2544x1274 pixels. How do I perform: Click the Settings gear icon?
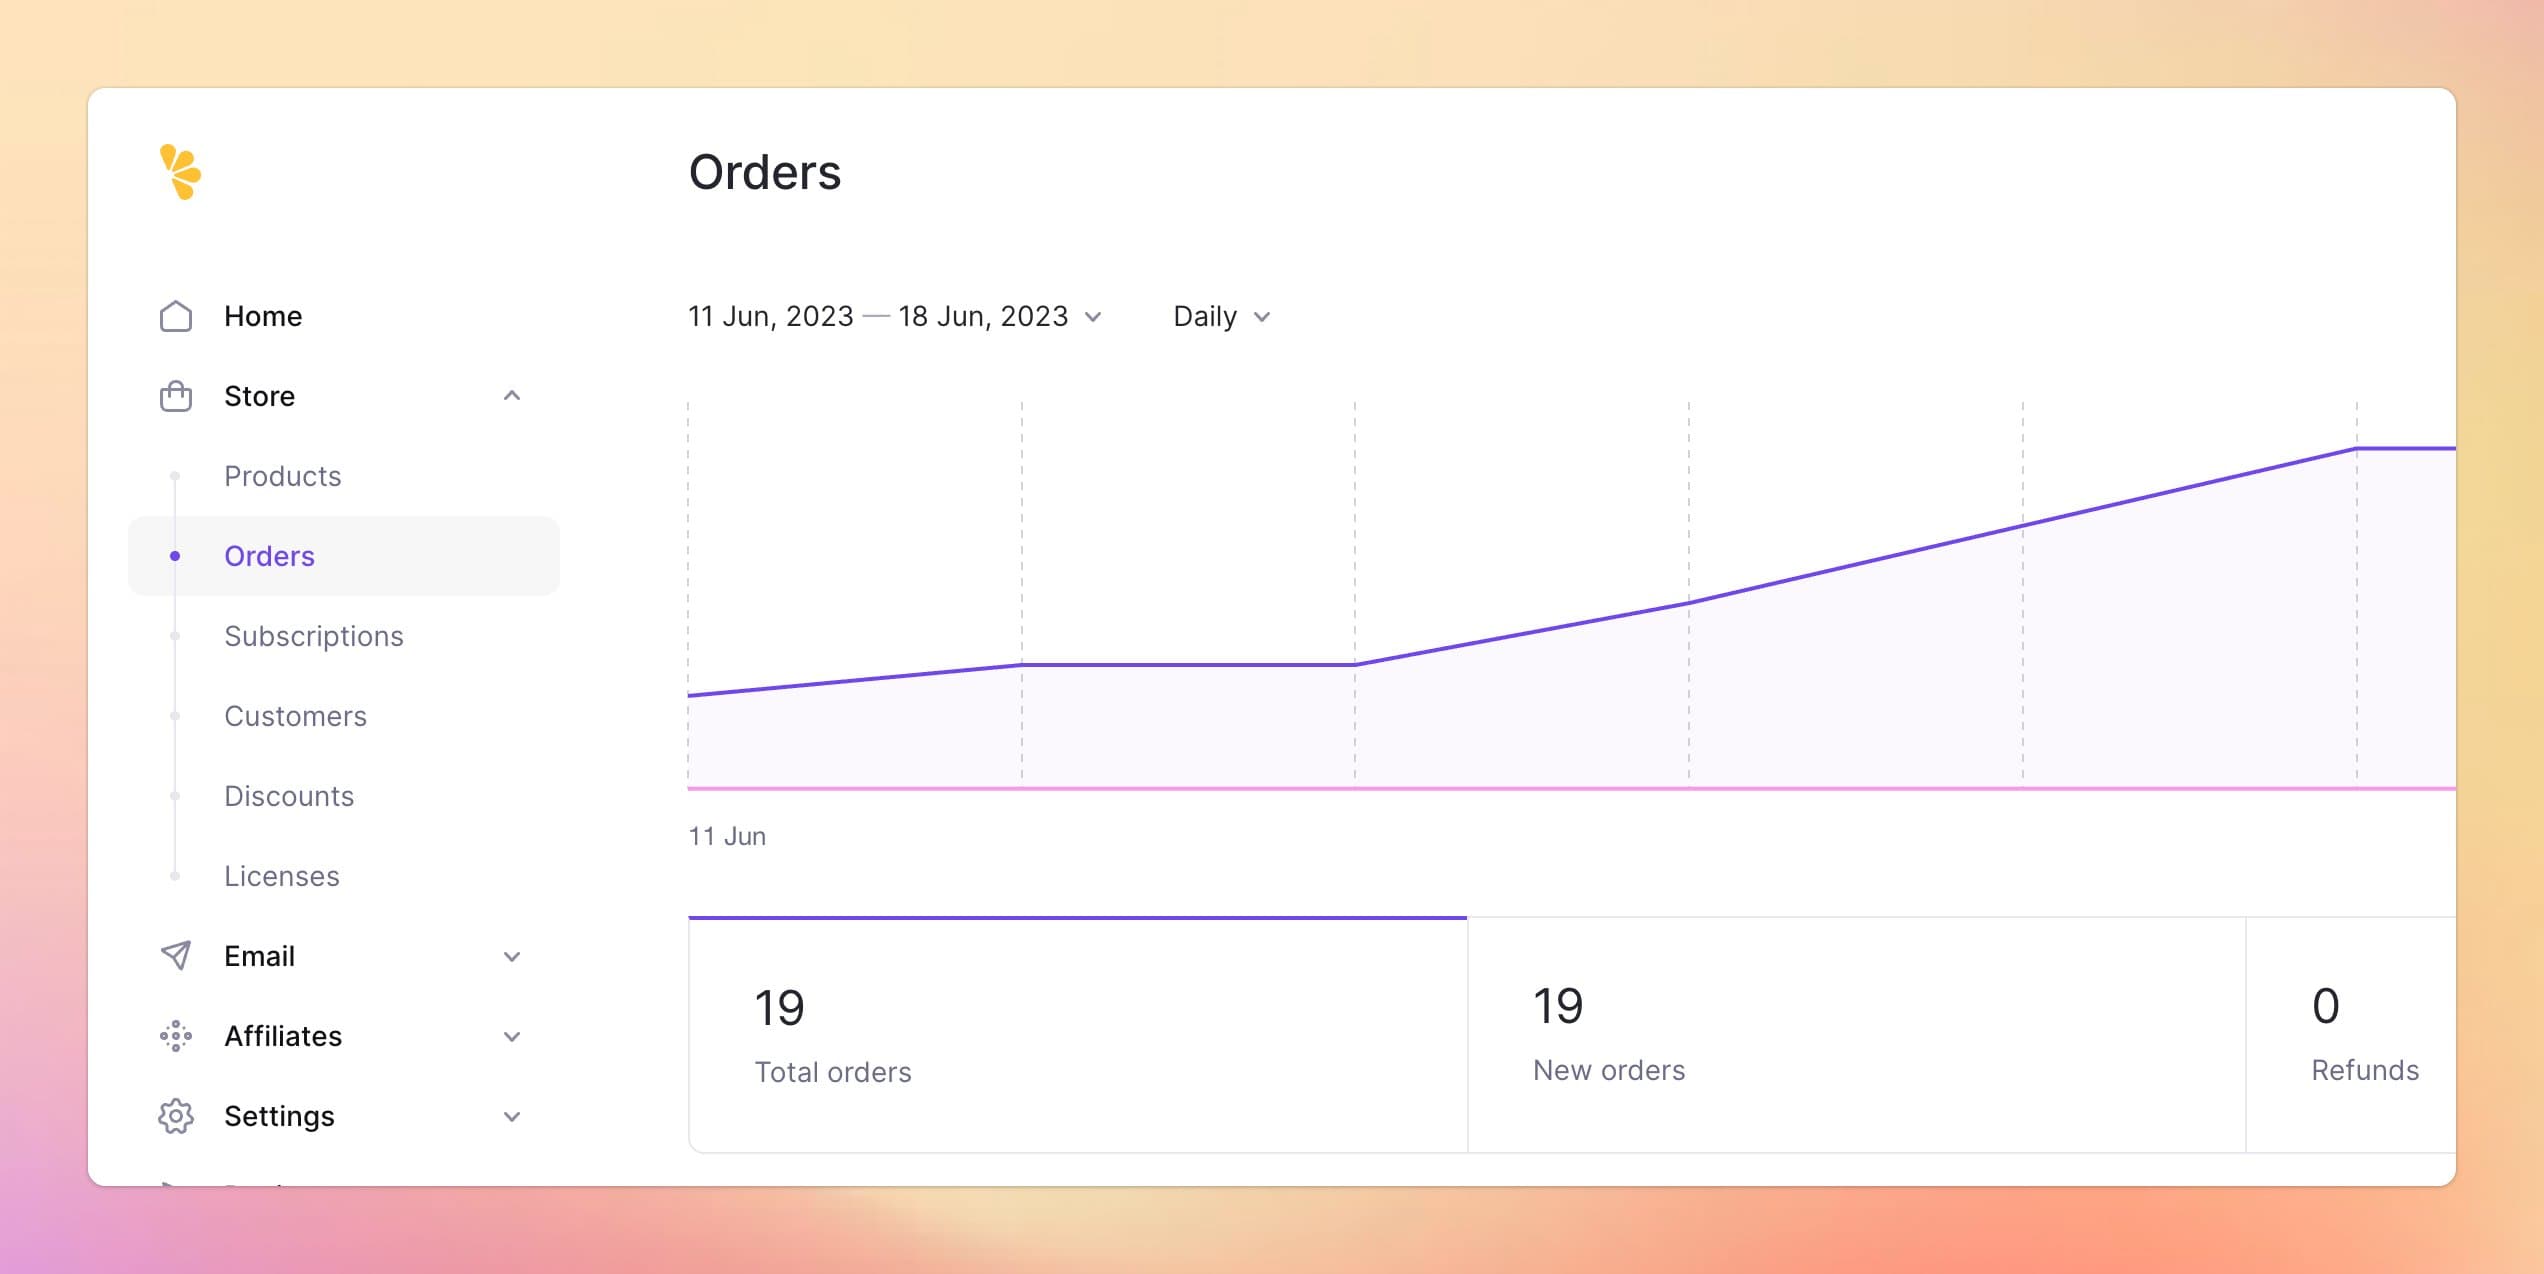[x=176, y=1116]
